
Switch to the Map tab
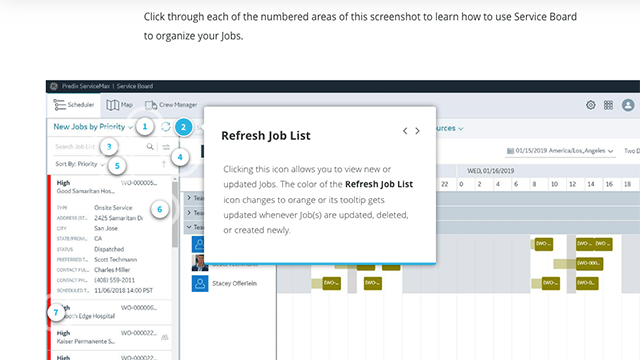[120, 105]
